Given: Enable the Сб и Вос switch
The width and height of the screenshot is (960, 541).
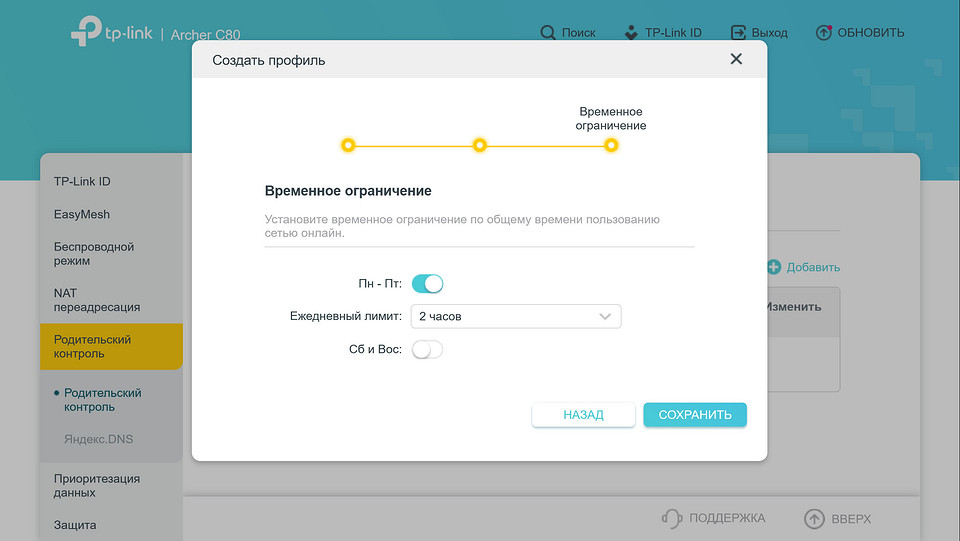Looking at the screenshot, I should [427, 349].
